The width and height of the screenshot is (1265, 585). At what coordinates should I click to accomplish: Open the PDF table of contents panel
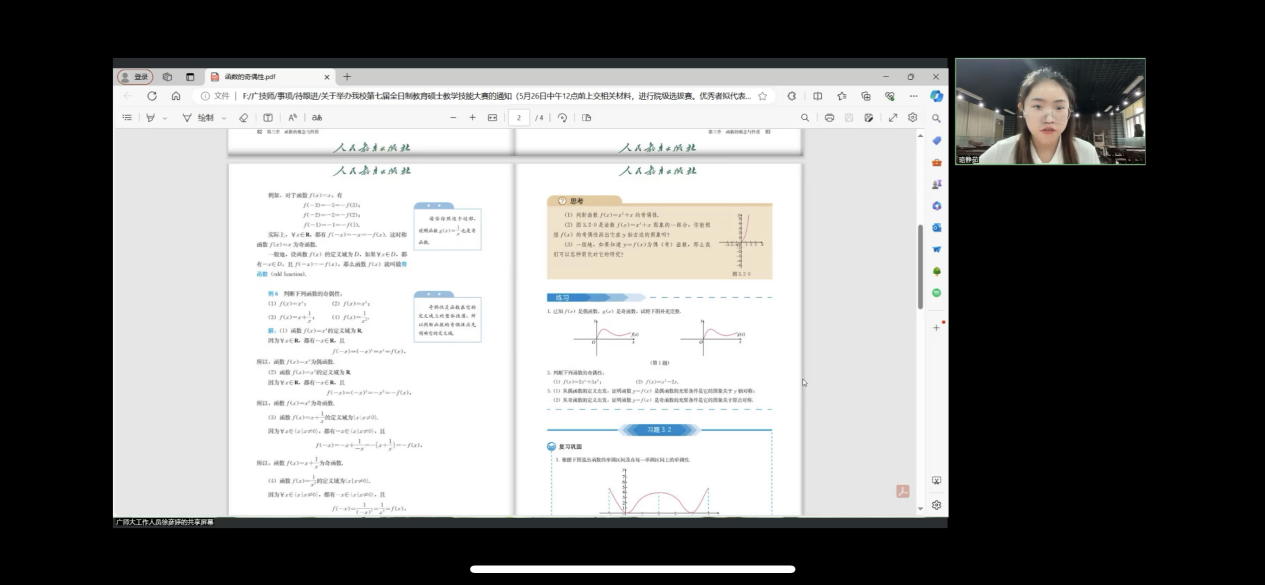coord(127,118)
